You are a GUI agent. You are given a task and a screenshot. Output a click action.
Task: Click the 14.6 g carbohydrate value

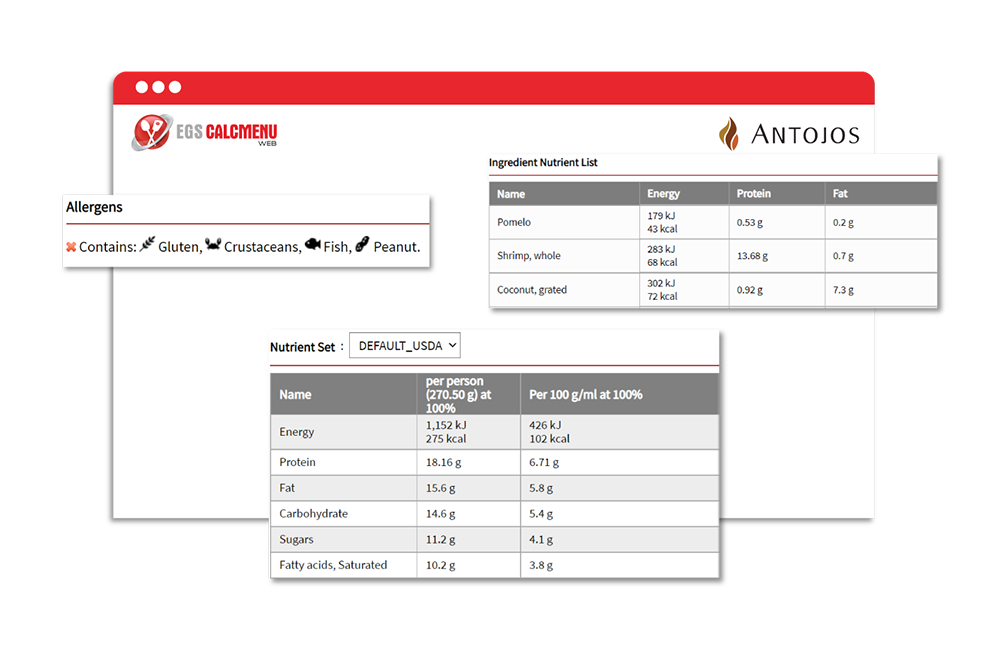(x=440, y=514)
